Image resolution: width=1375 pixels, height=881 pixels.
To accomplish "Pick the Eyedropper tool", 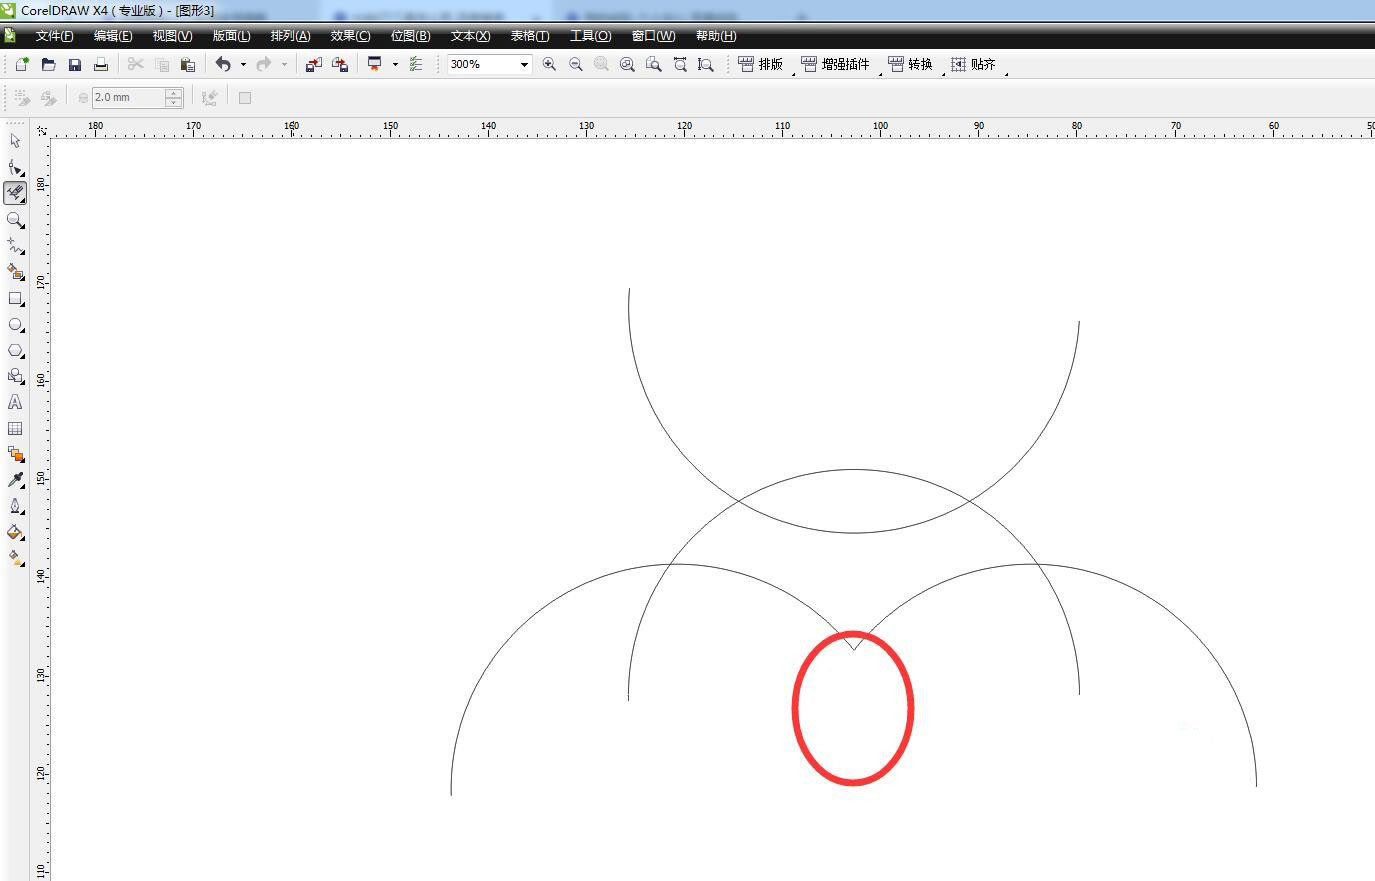I will [15, 480].
